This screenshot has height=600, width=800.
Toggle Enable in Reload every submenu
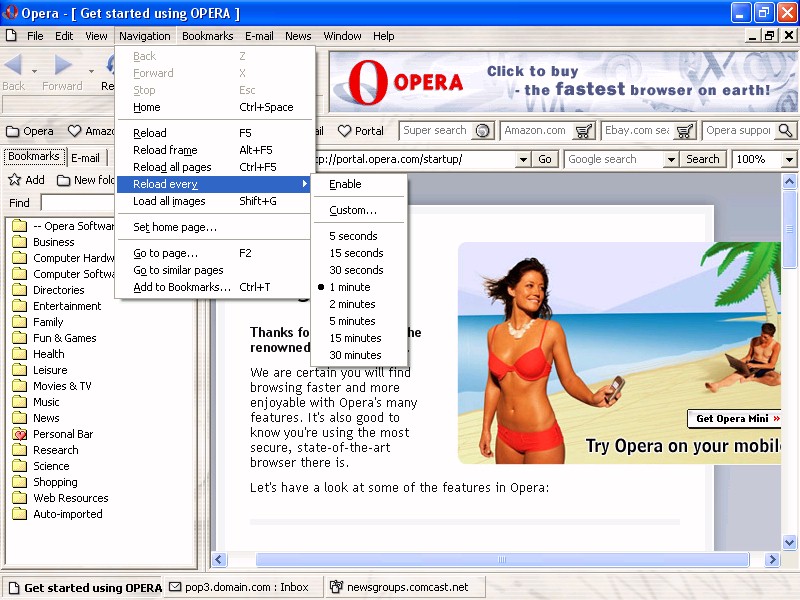tap(345, 184)
